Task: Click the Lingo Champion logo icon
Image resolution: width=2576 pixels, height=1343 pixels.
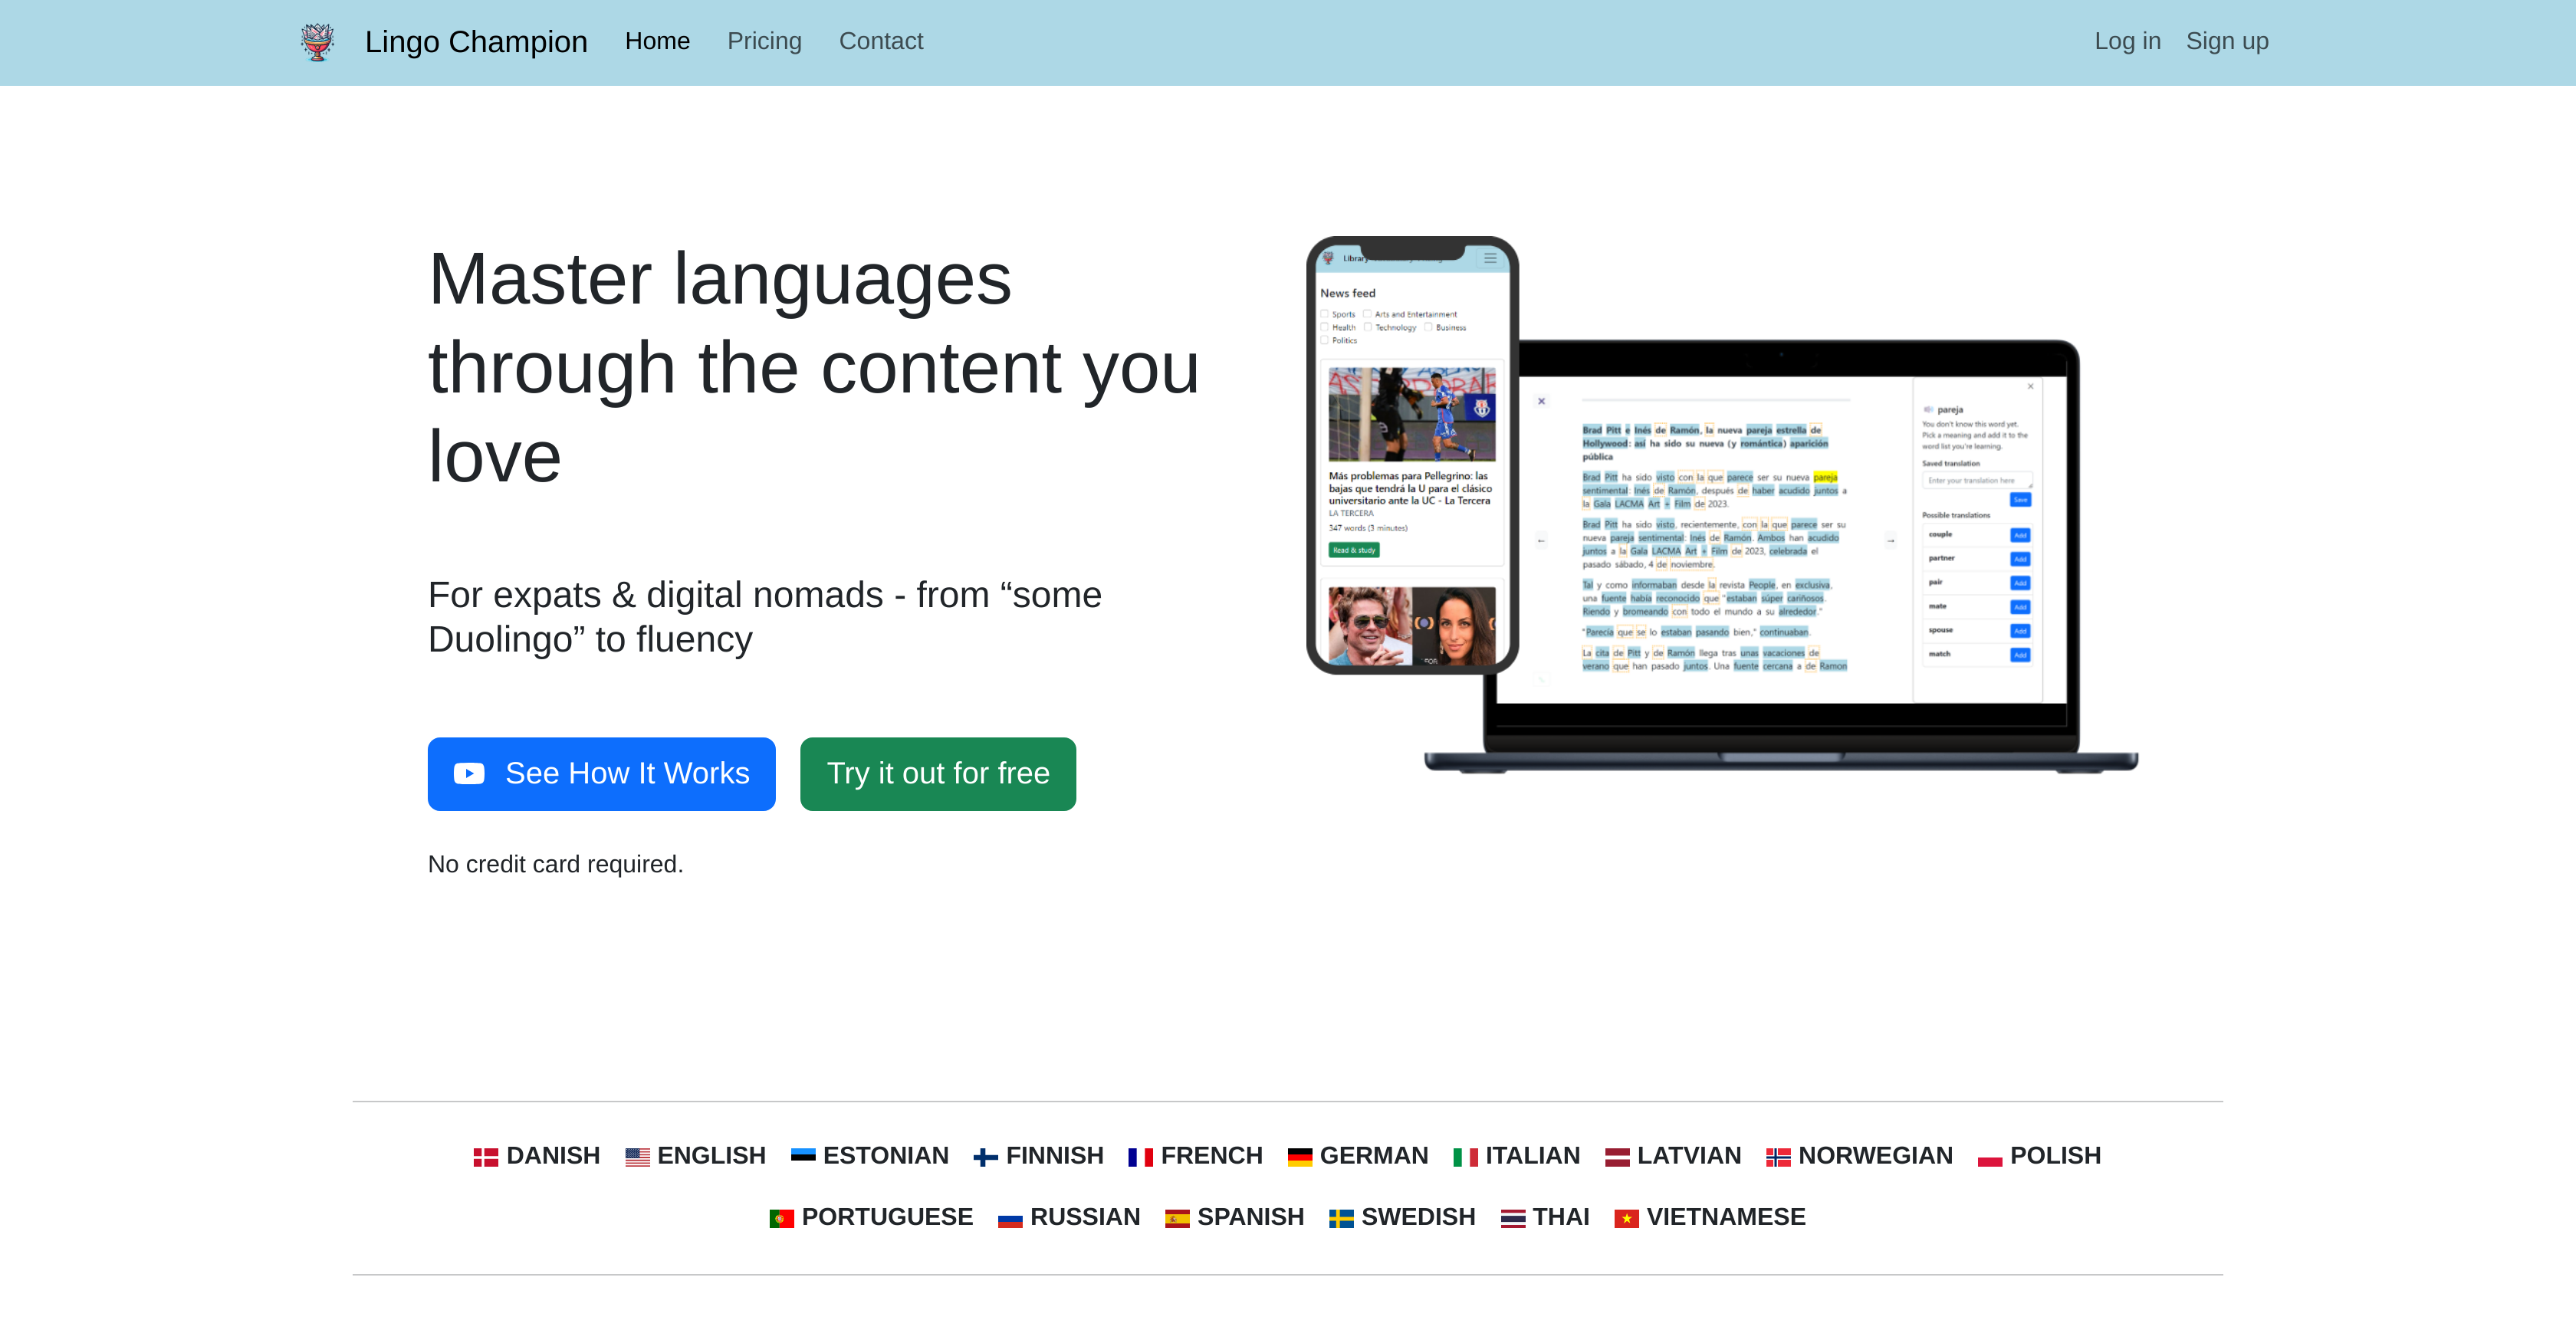Action: click(x=317, y=41)
